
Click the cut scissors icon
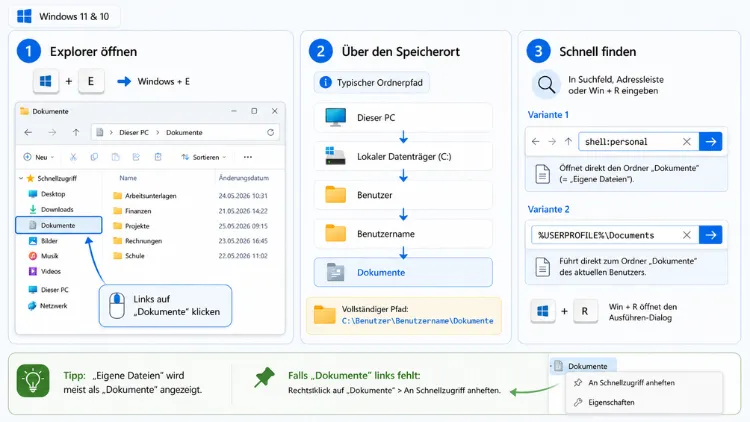click(x=73, y=157)
